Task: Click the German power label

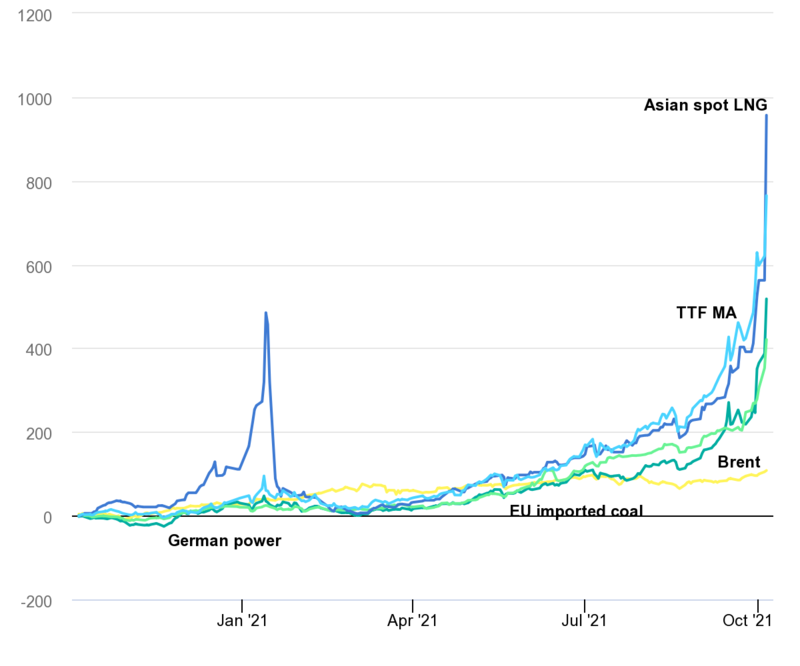Action: click(x=224, y=541)
